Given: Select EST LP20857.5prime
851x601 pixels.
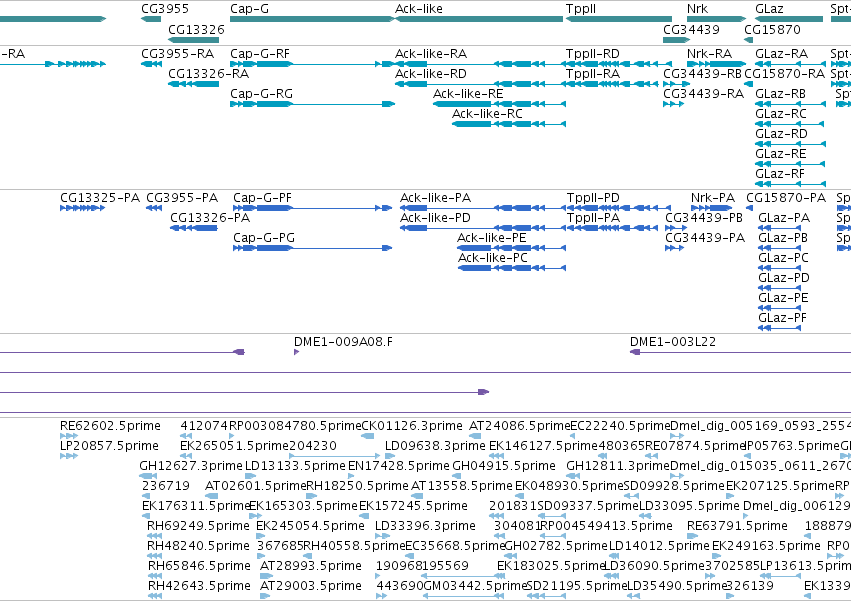Looking at the screenshot, I should click(69, 456).
